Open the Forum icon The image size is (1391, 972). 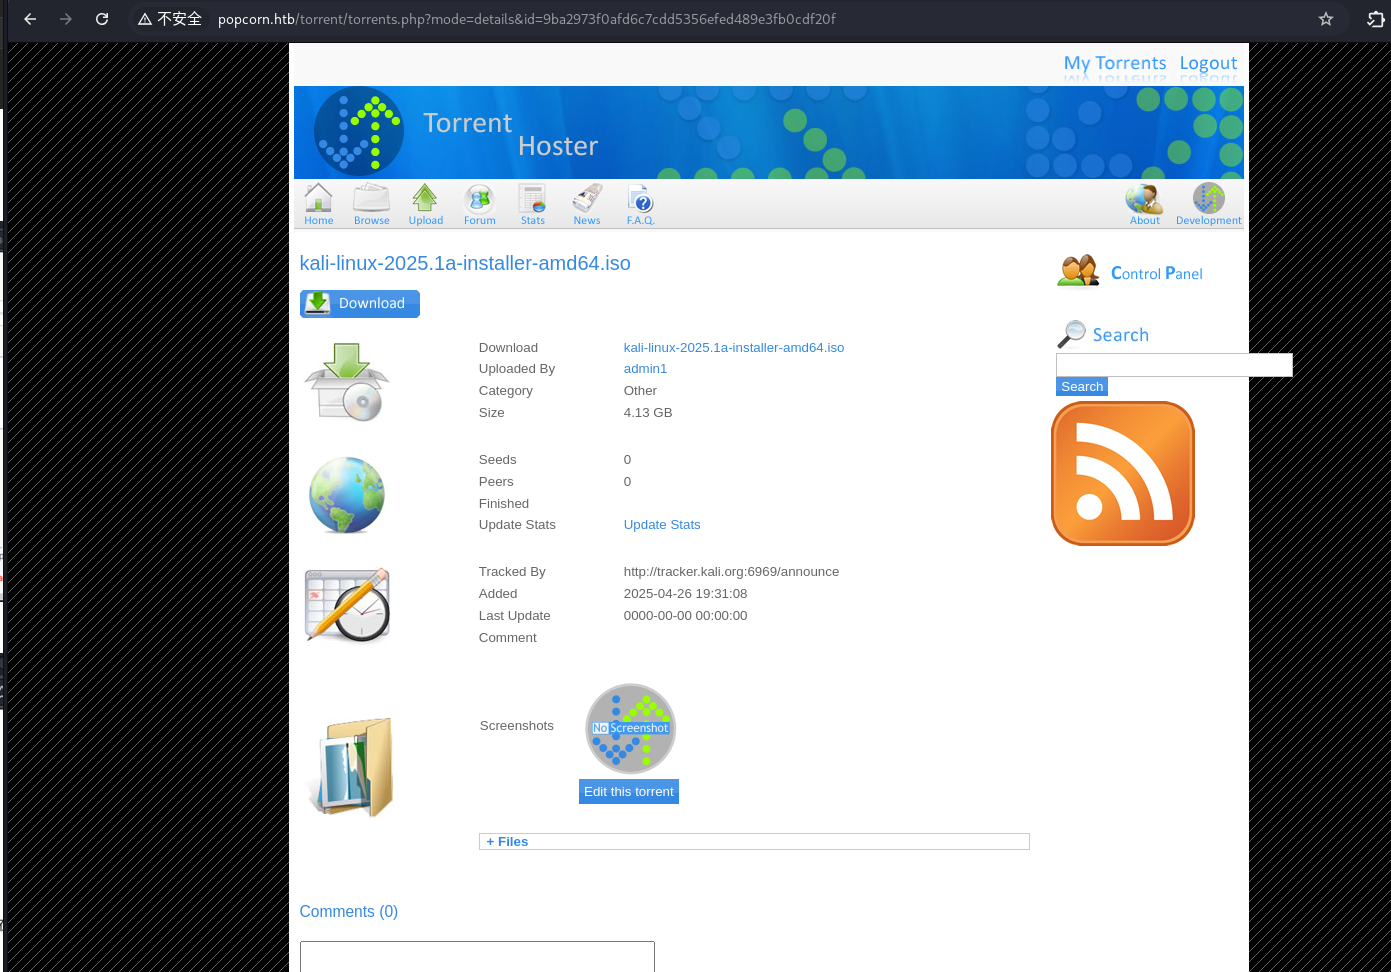click(479, 204)
